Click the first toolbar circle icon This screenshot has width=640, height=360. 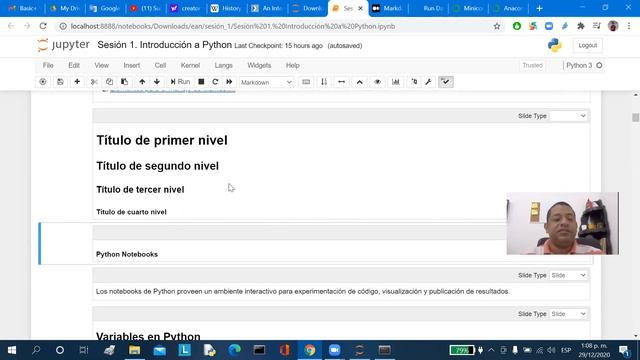coord(42,82)
